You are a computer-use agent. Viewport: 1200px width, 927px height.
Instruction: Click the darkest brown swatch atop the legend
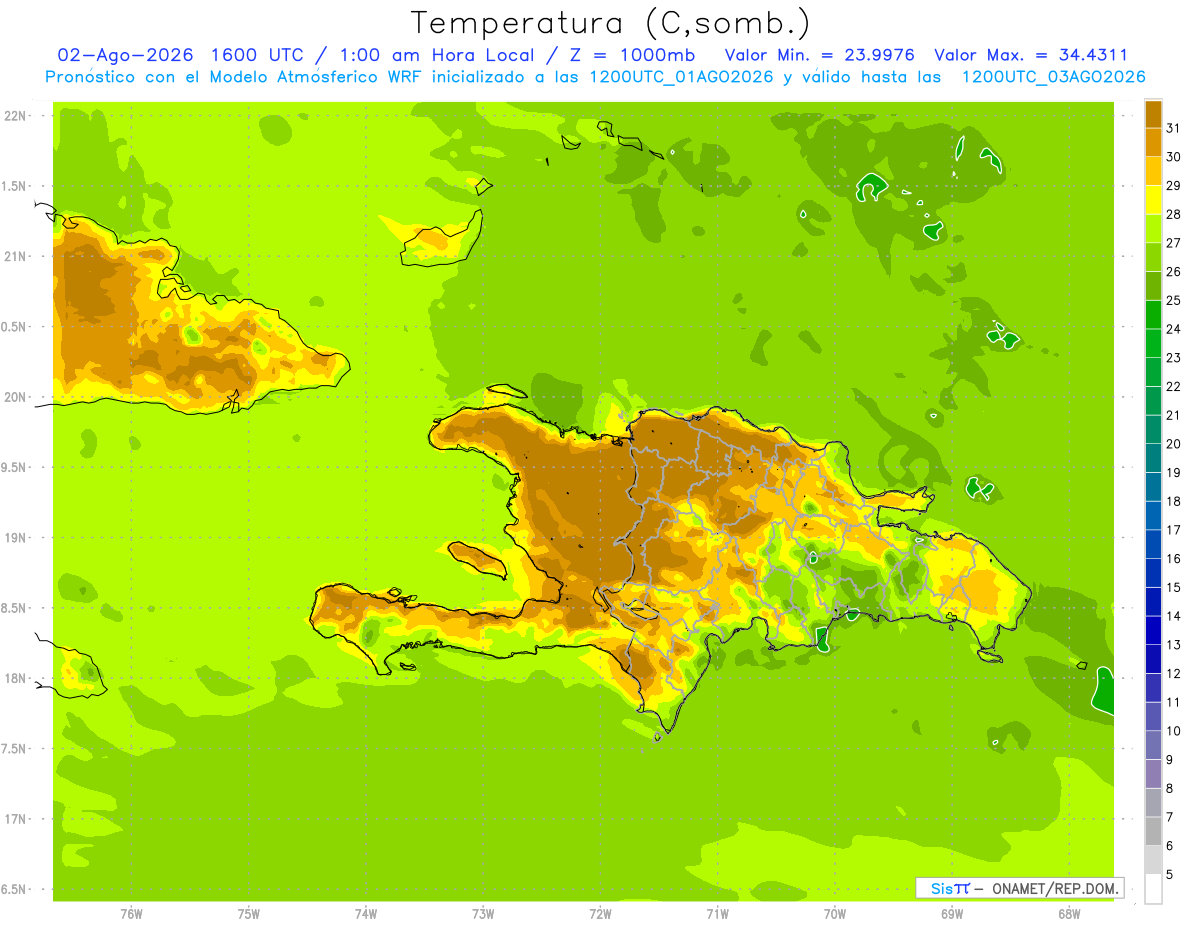(x=1153, y=114)
